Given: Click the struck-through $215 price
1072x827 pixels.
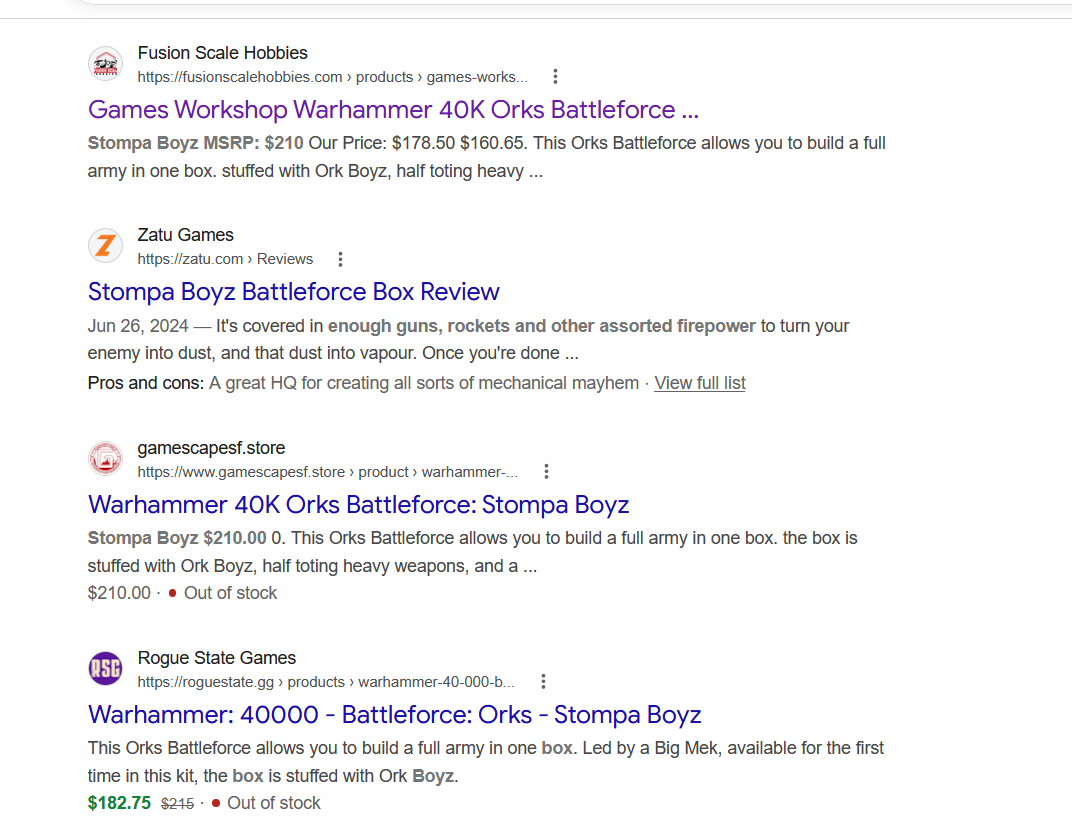Looking at the screenshot, I should (x=178, y=804).
